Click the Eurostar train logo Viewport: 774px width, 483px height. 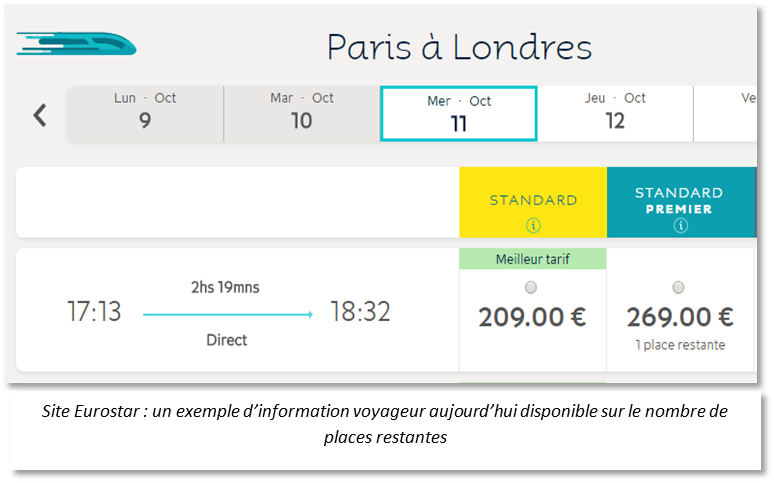point(77,44)
